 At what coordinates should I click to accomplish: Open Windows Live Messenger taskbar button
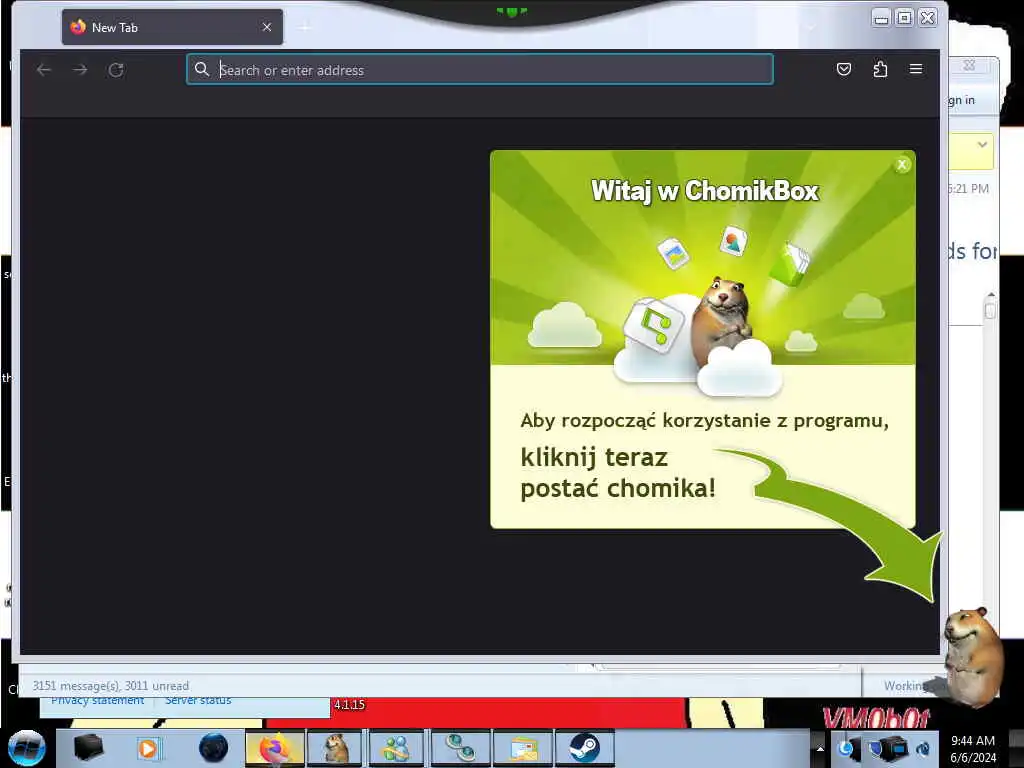396,748
